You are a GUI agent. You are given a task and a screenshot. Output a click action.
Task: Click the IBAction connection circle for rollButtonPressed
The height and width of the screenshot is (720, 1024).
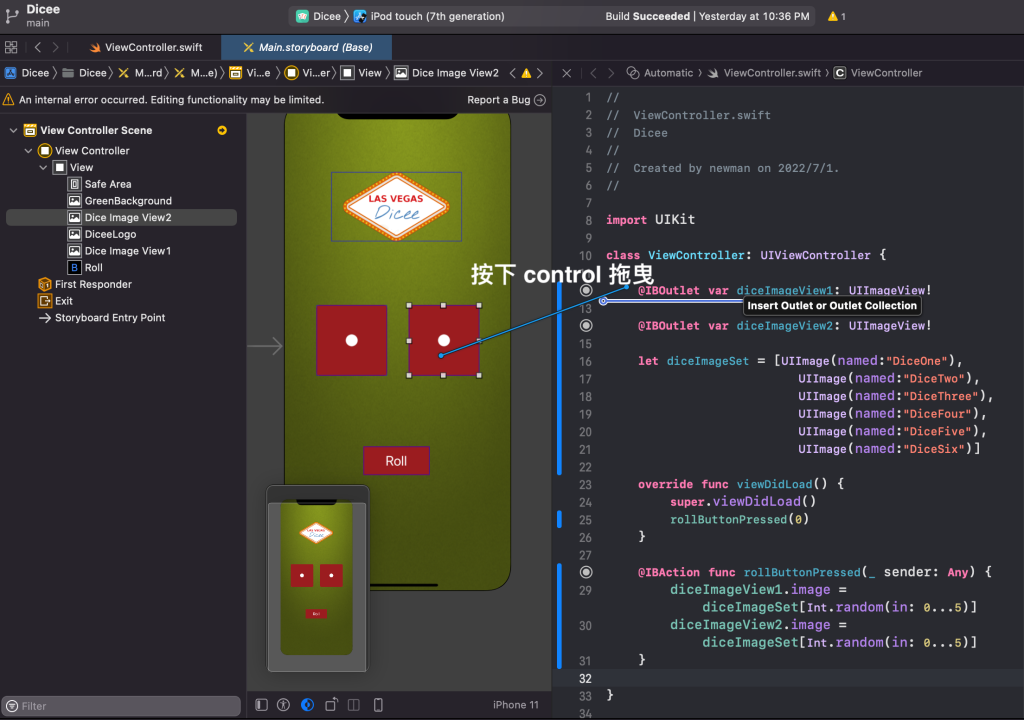(586, 572)
